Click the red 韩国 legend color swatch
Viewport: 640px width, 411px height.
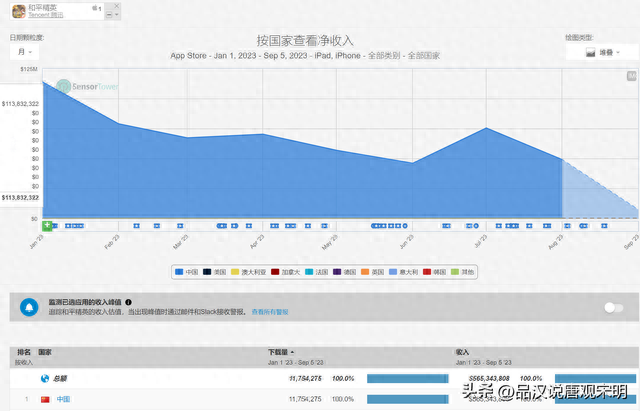(427, 272)
